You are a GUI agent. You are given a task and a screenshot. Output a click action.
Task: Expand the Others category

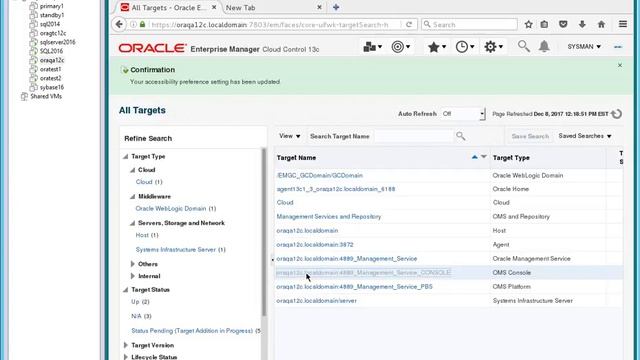[133, 264]
